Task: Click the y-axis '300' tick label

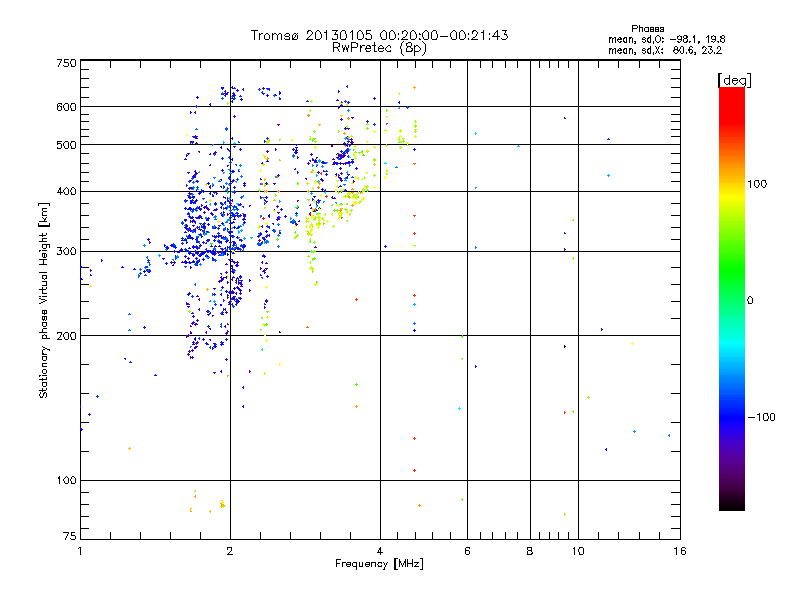Action: [66, 252]
